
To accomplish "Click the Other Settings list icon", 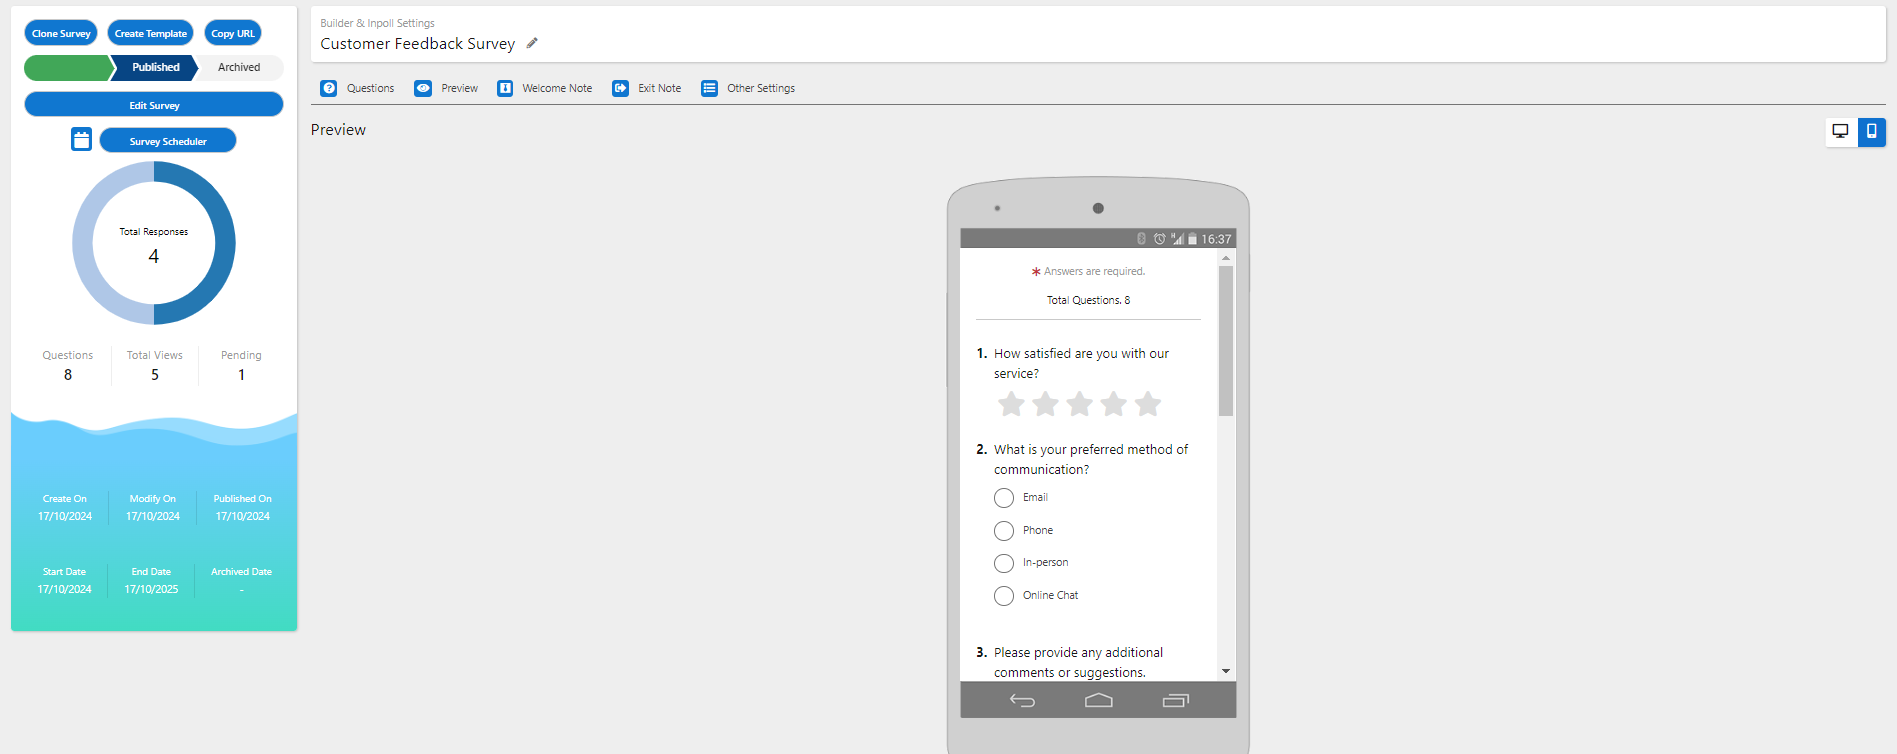I will point(709,88).
